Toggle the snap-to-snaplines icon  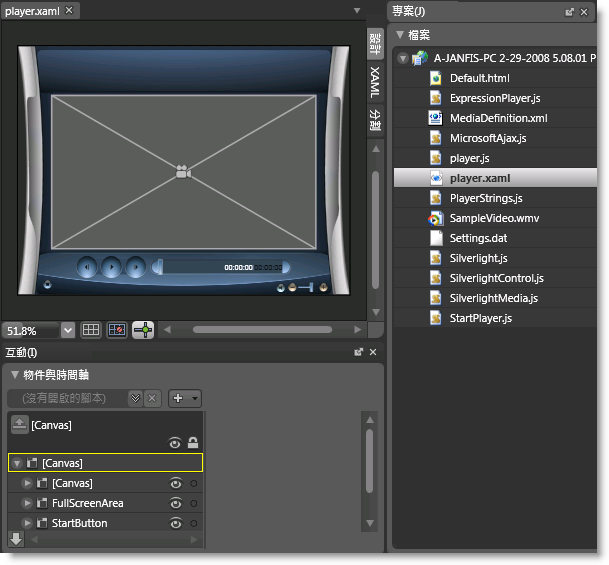143,330
